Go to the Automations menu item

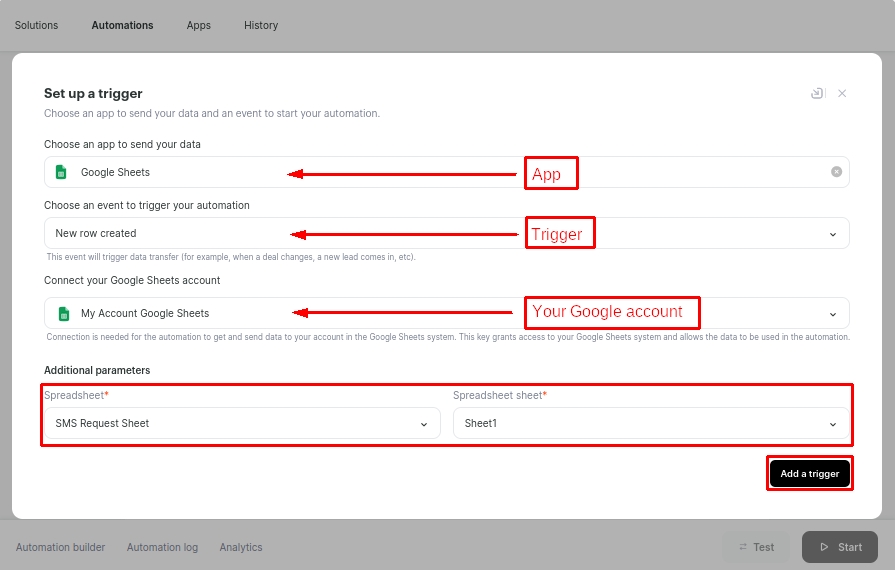point(122,25)
